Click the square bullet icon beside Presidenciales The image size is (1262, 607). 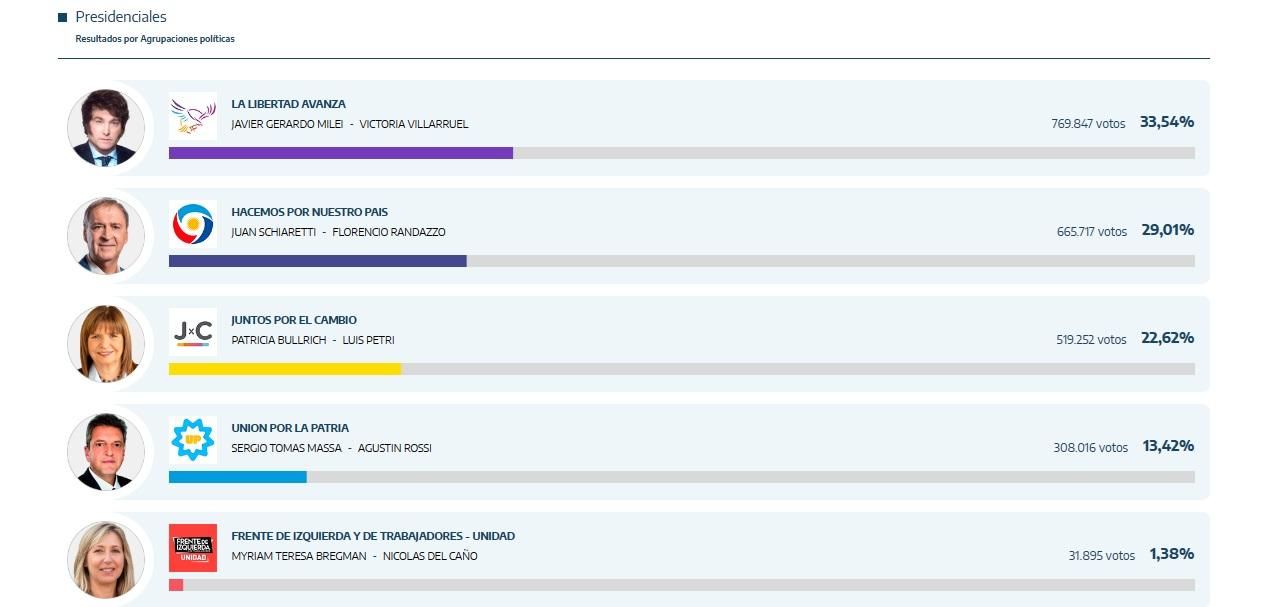coord(63,17)
